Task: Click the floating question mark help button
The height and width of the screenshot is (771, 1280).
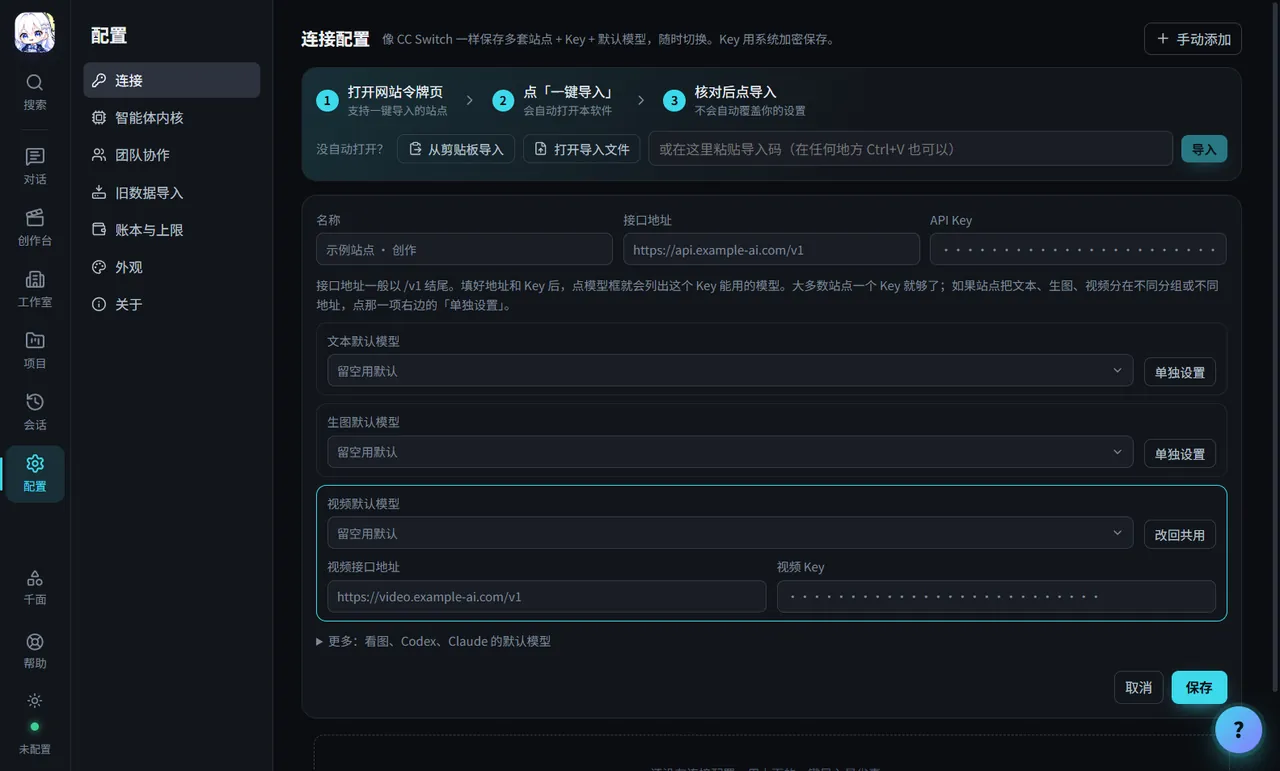Action: point(1238,729)
